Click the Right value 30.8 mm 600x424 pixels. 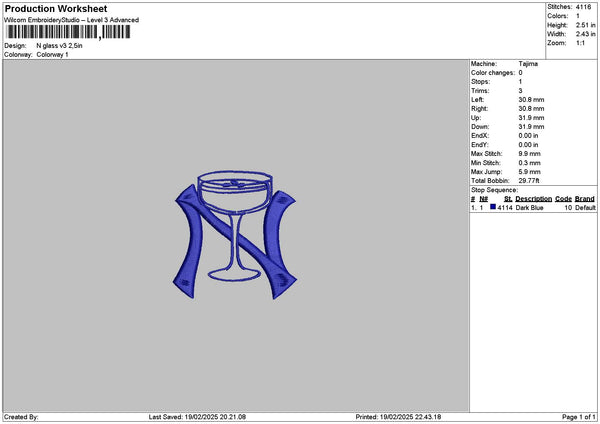tap(531, 109)
